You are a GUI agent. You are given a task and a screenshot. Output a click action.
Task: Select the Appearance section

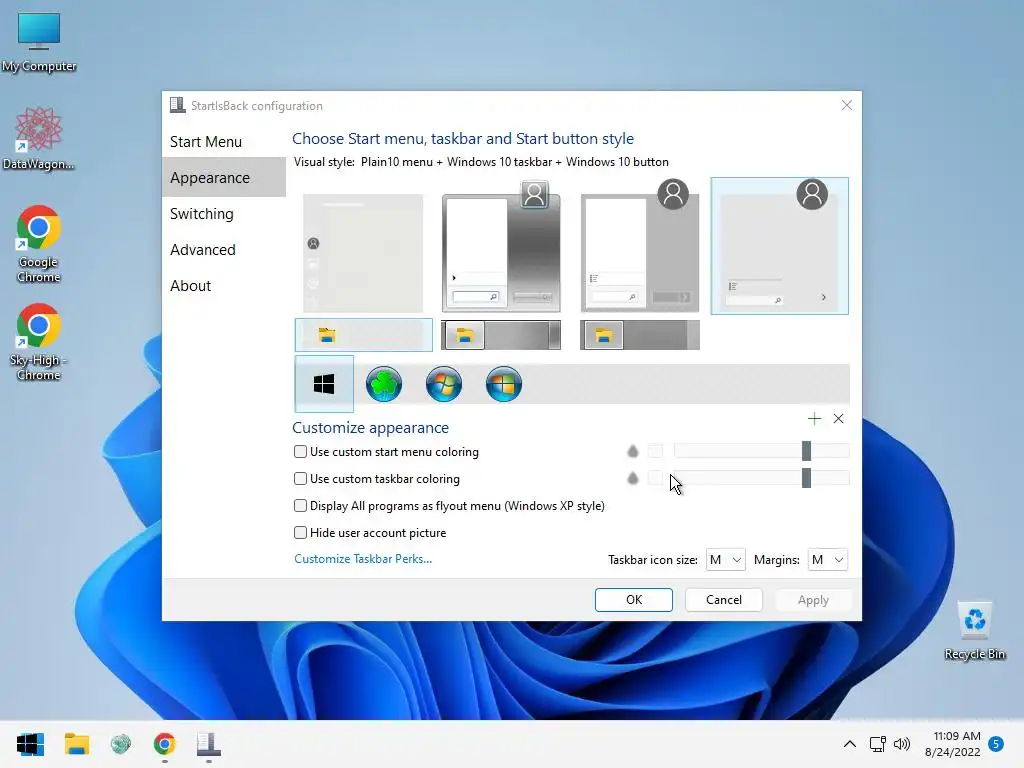224,178
